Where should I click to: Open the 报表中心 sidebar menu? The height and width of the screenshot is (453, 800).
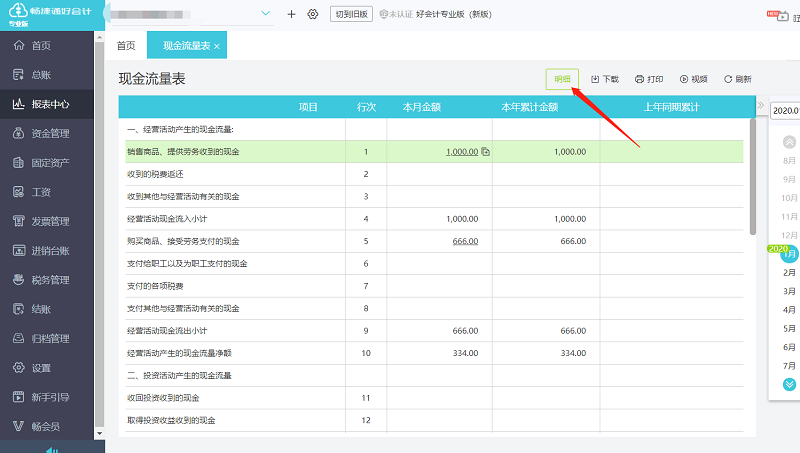click(x=48, y=104)
